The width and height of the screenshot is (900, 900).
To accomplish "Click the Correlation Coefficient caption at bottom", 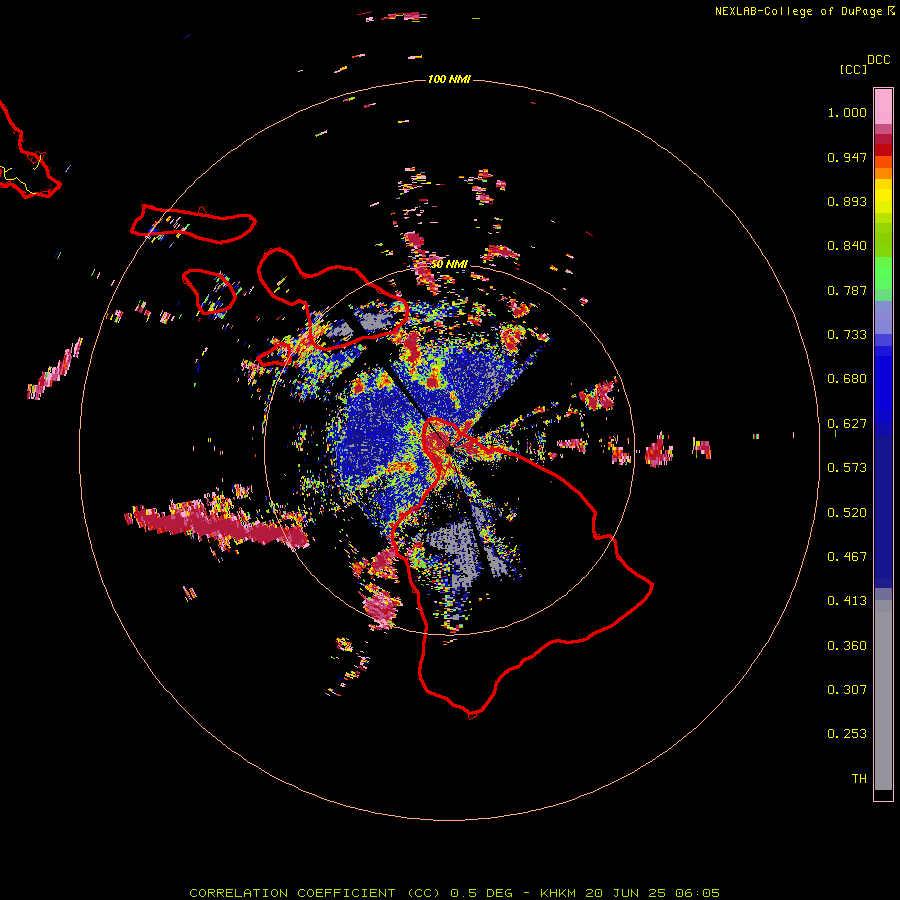I will click(x=455, y=893).
